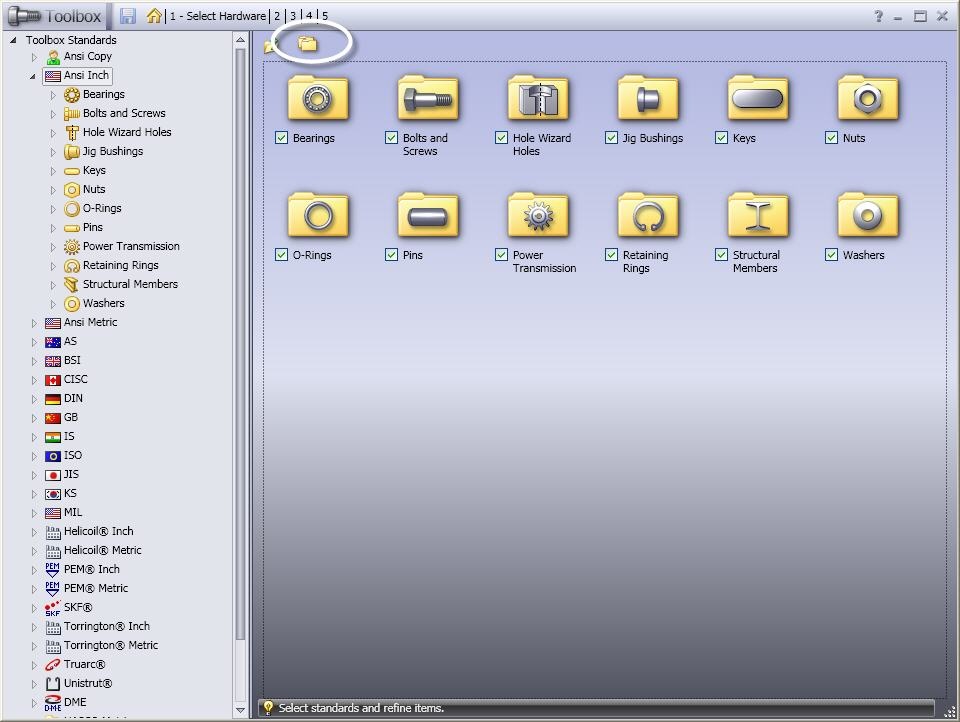Open the Jig Bushings folder icon
The height and width of the screenshot is (722, 960).
click(648, 98)
